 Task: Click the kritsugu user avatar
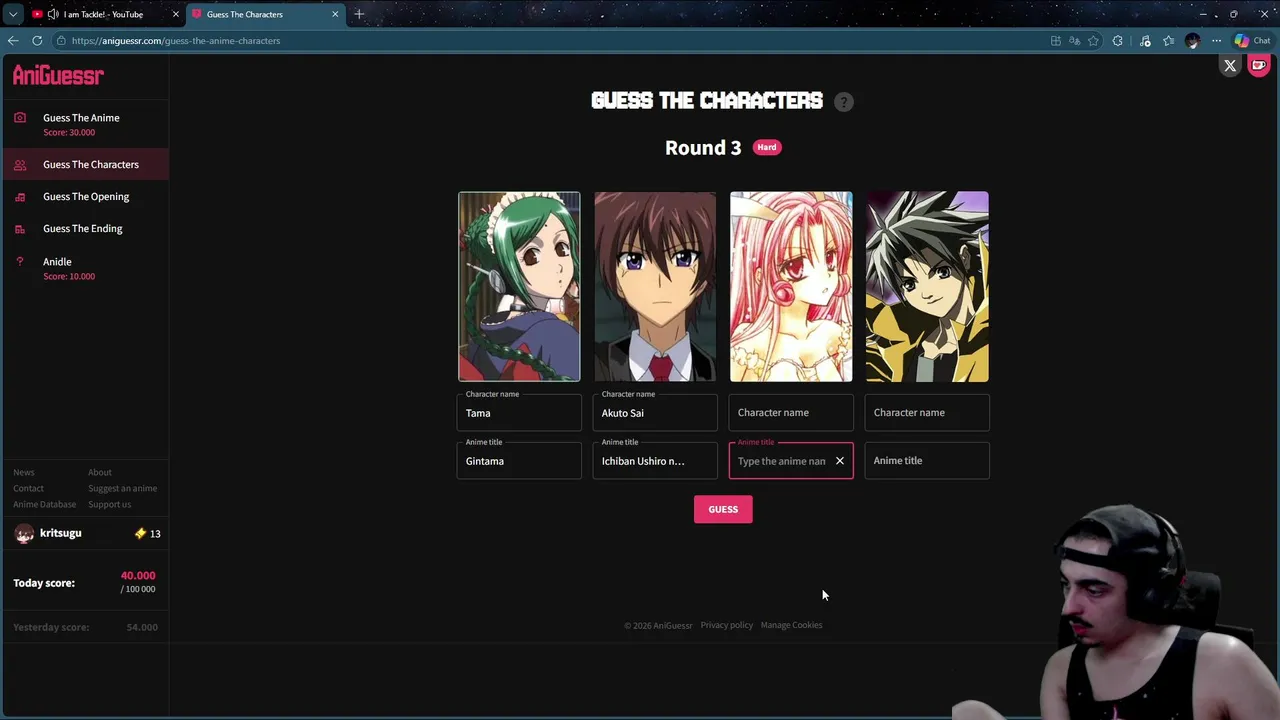24,534
